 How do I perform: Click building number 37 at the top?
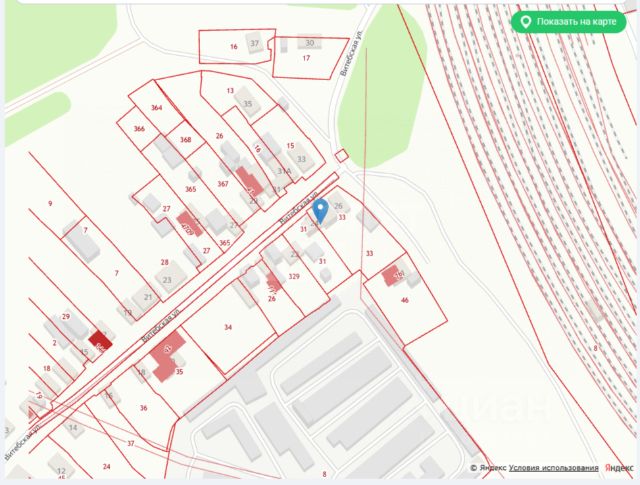click(x=254, y=43)
